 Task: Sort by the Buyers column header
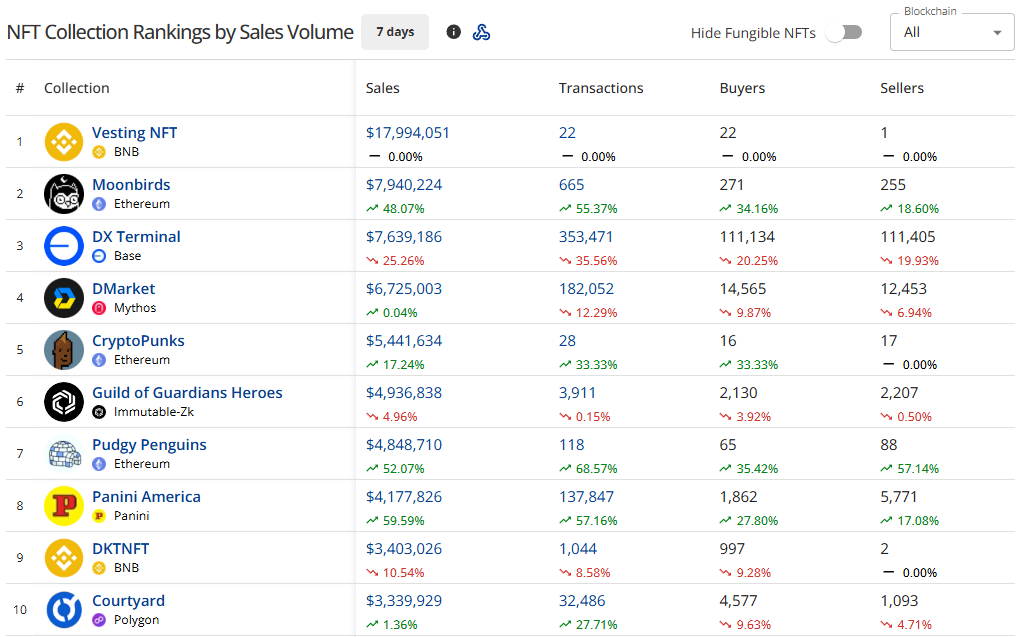(x=742, y=88)
